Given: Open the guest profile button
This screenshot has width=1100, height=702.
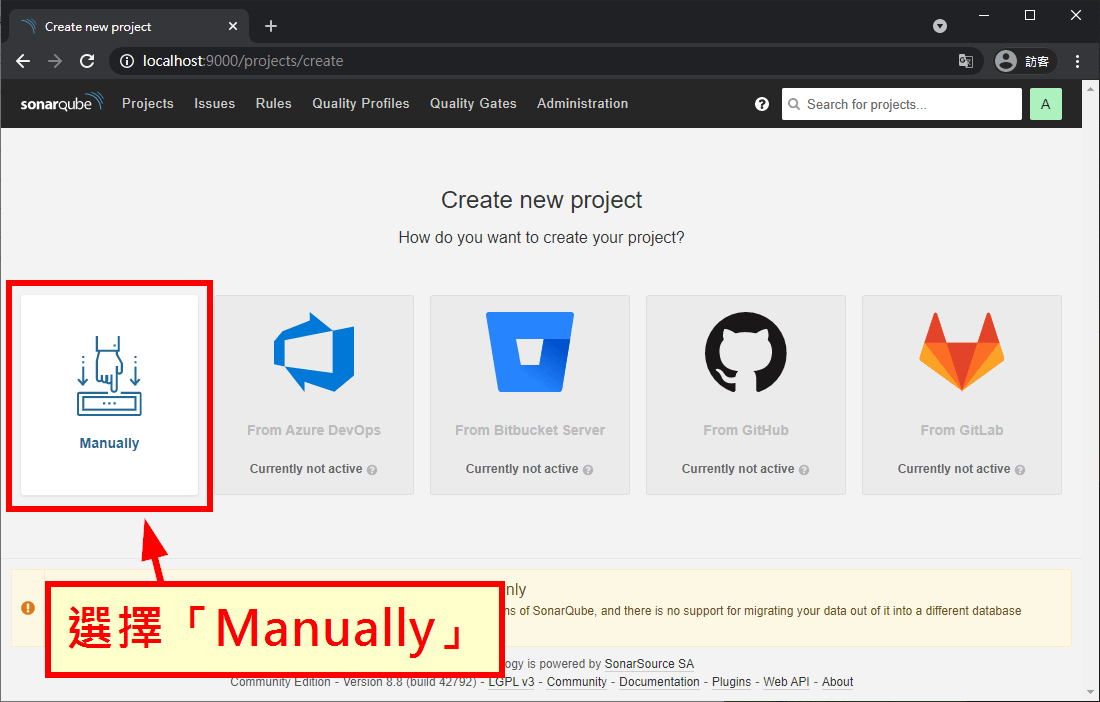Looking at the screenshot, I should [x=1025, y=61].
